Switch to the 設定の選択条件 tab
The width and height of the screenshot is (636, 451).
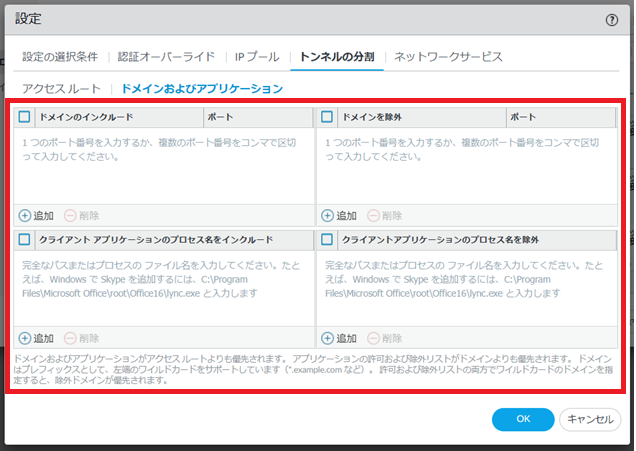[x=60, y=57]
